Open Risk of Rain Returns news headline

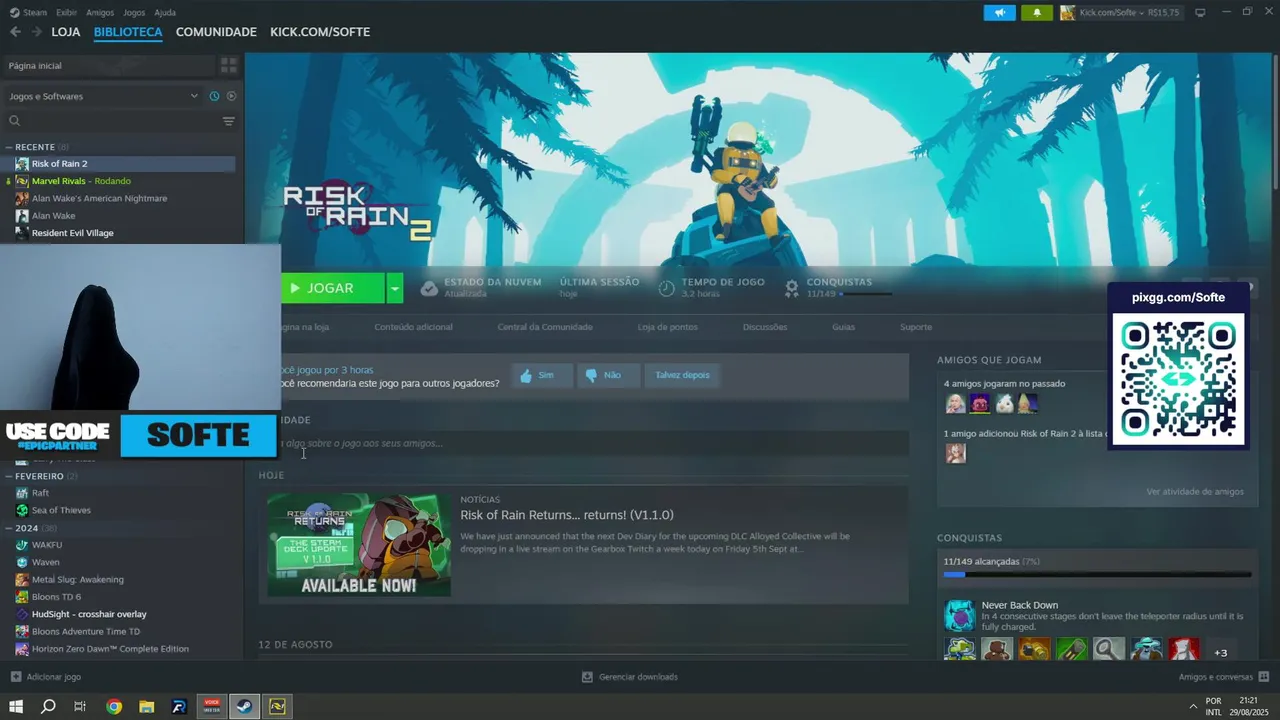tap(567, 515)
